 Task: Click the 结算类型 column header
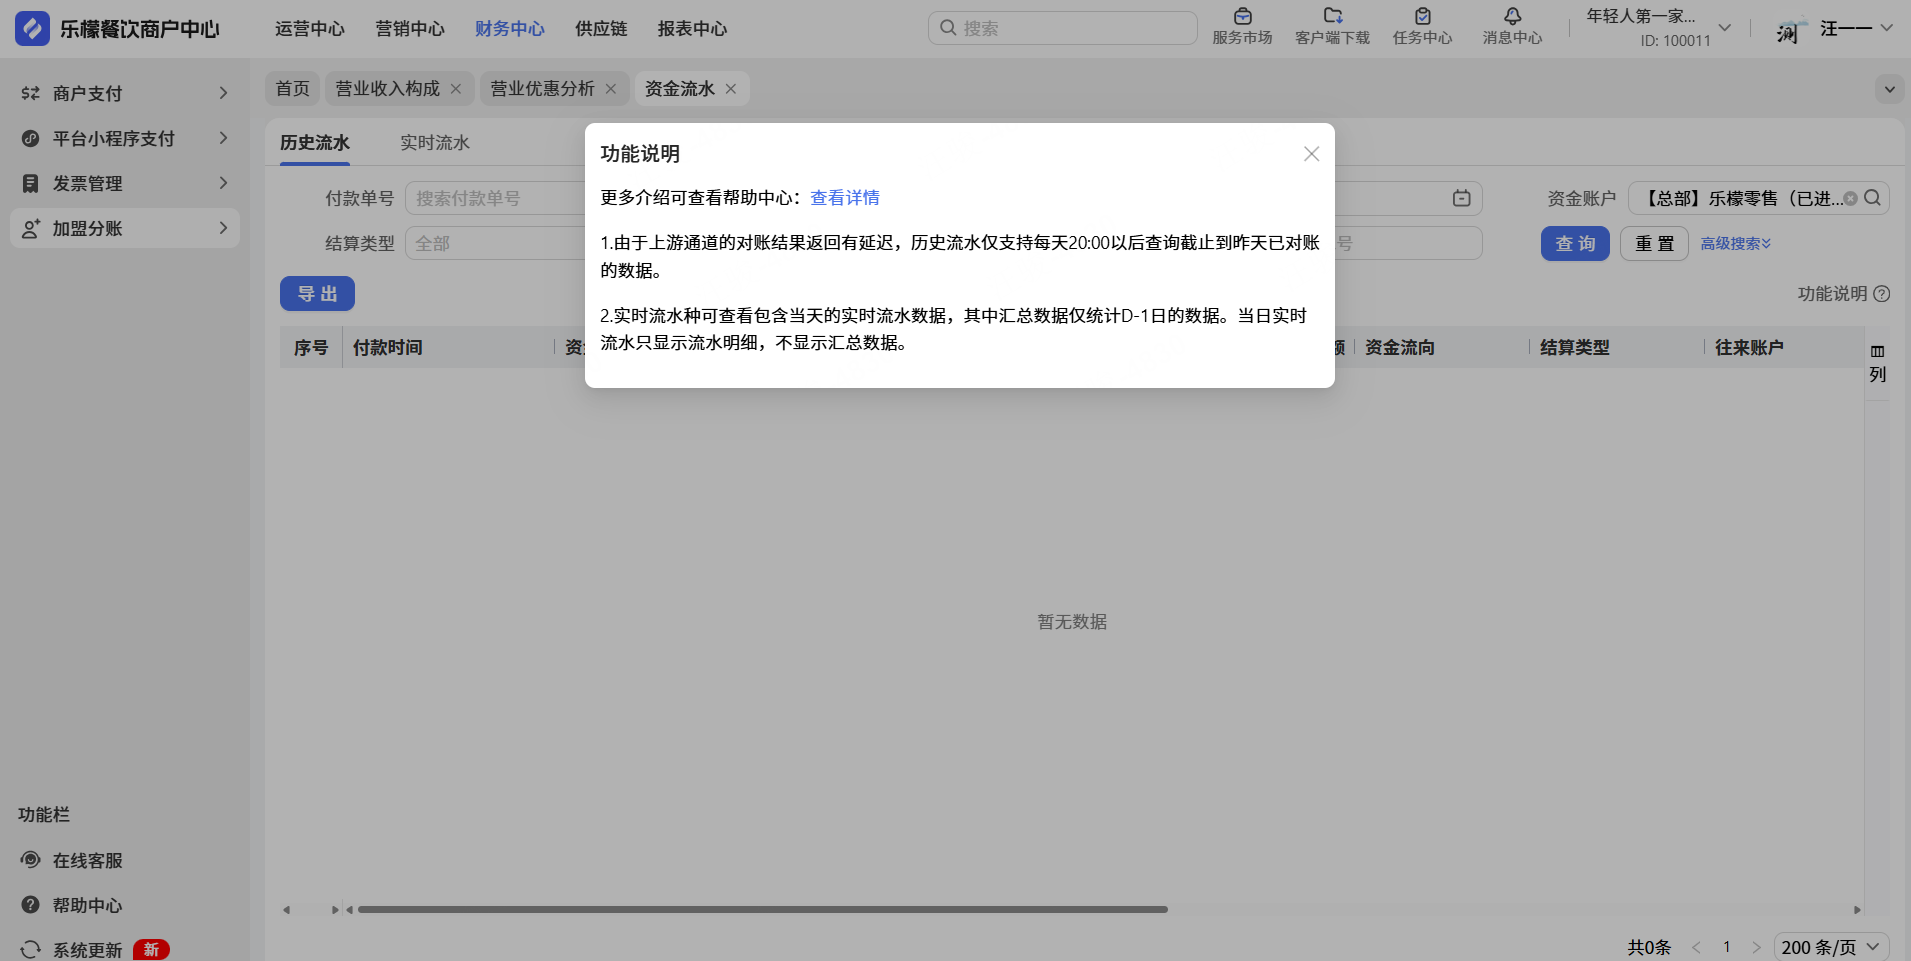[1575, 348]
